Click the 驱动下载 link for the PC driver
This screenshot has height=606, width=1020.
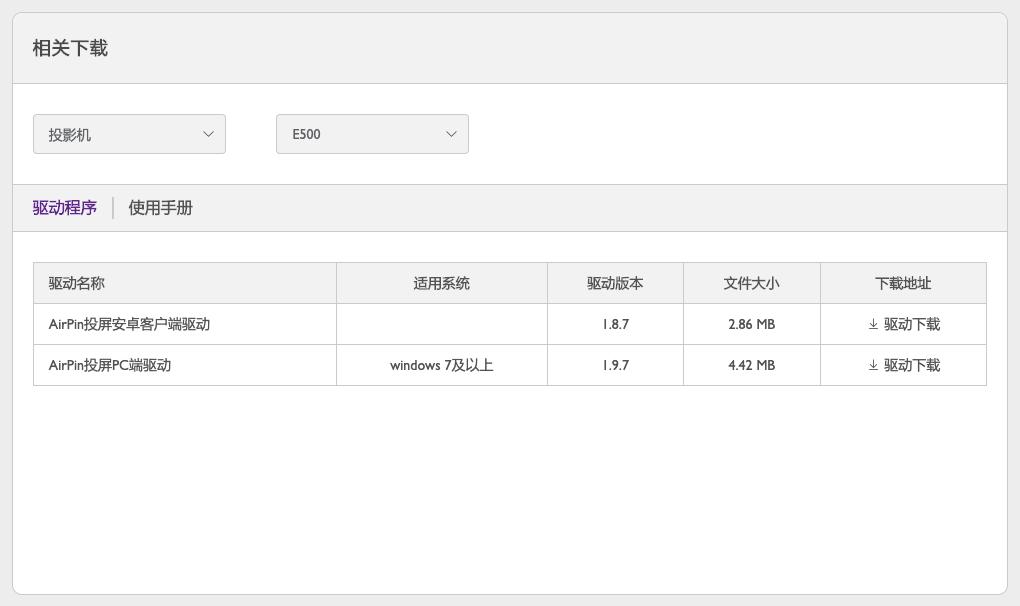click(x=911, y=365)
